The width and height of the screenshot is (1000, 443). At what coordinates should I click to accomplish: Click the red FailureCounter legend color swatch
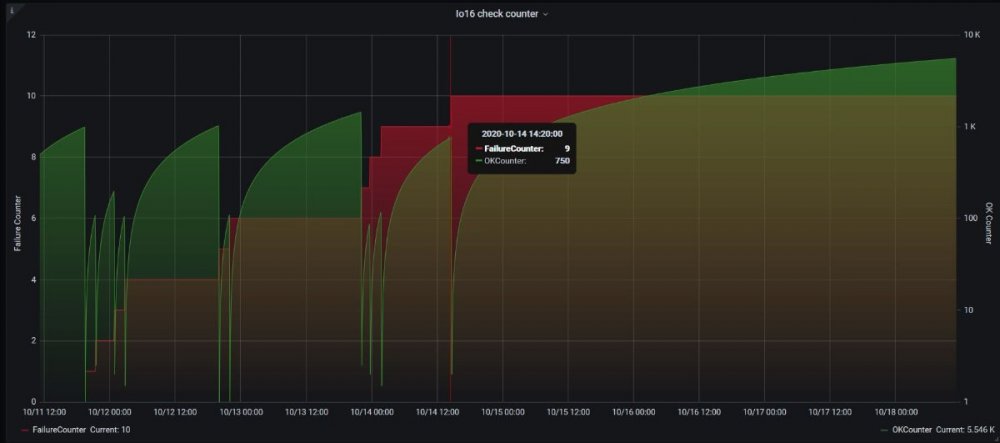tap(25, 429)
